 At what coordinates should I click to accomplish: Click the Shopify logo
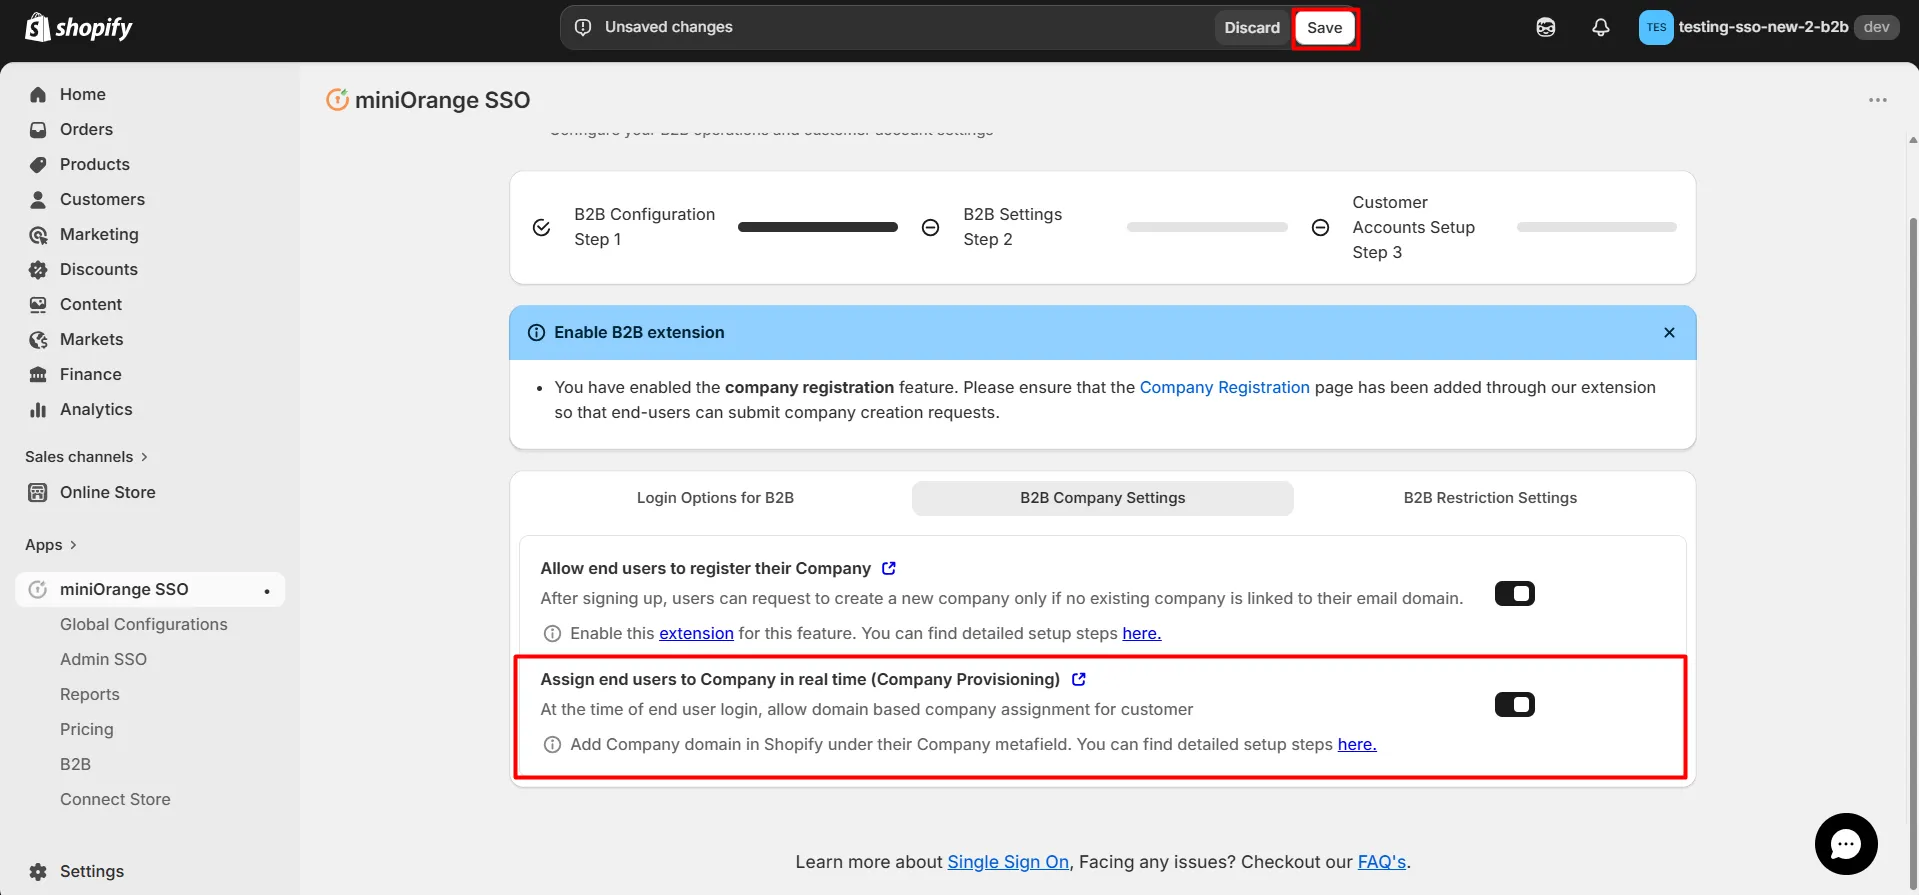pos(79,27)
